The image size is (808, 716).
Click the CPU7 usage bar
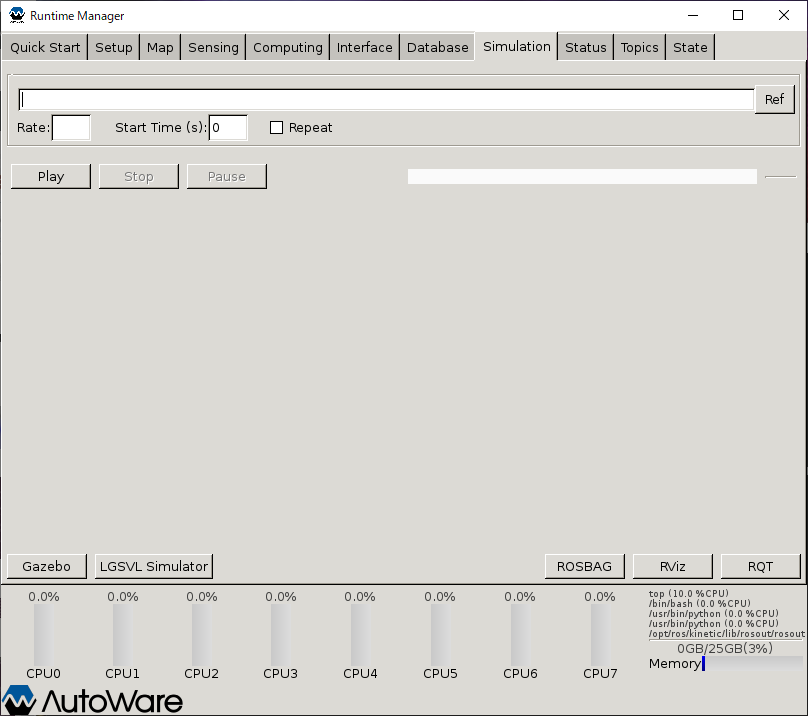click(x=600, y=635)
